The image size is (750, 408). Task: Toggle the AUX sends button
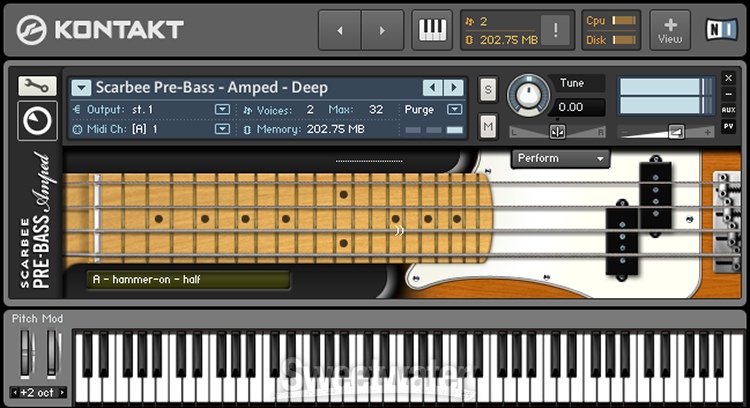(728, 110)
